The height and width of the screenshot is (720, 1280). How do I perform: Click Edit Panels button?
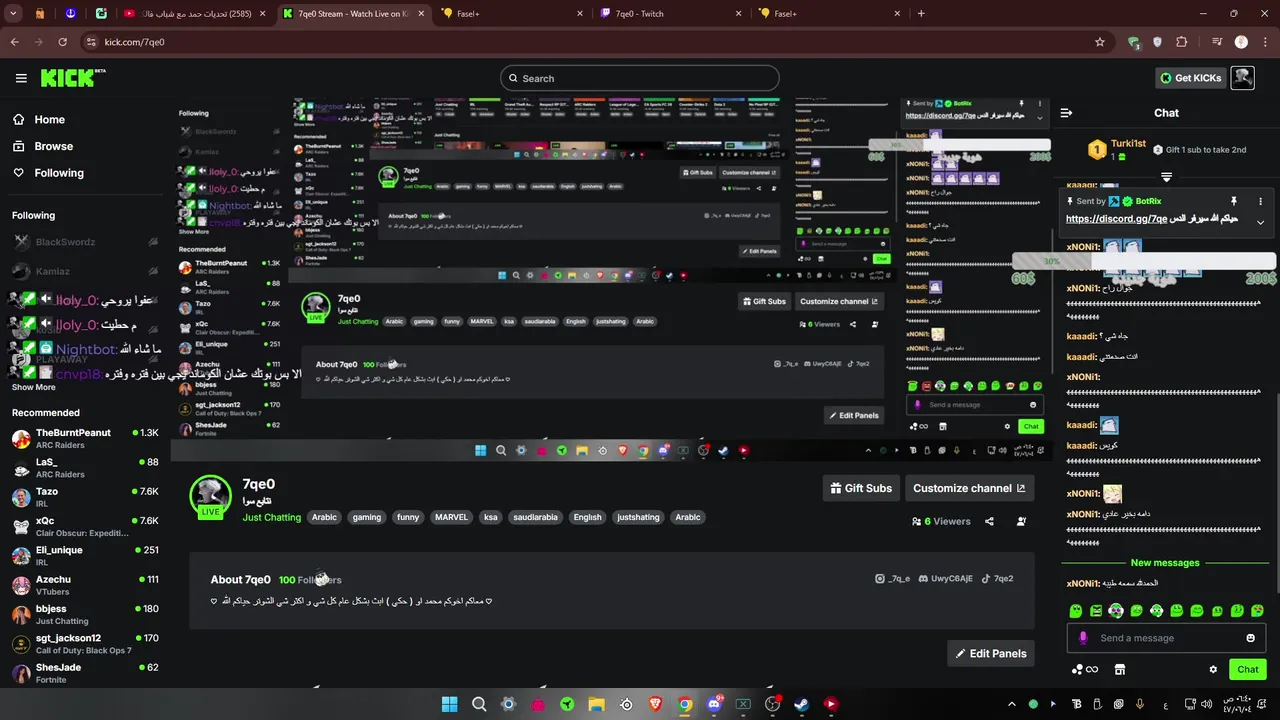coord(991,653)
